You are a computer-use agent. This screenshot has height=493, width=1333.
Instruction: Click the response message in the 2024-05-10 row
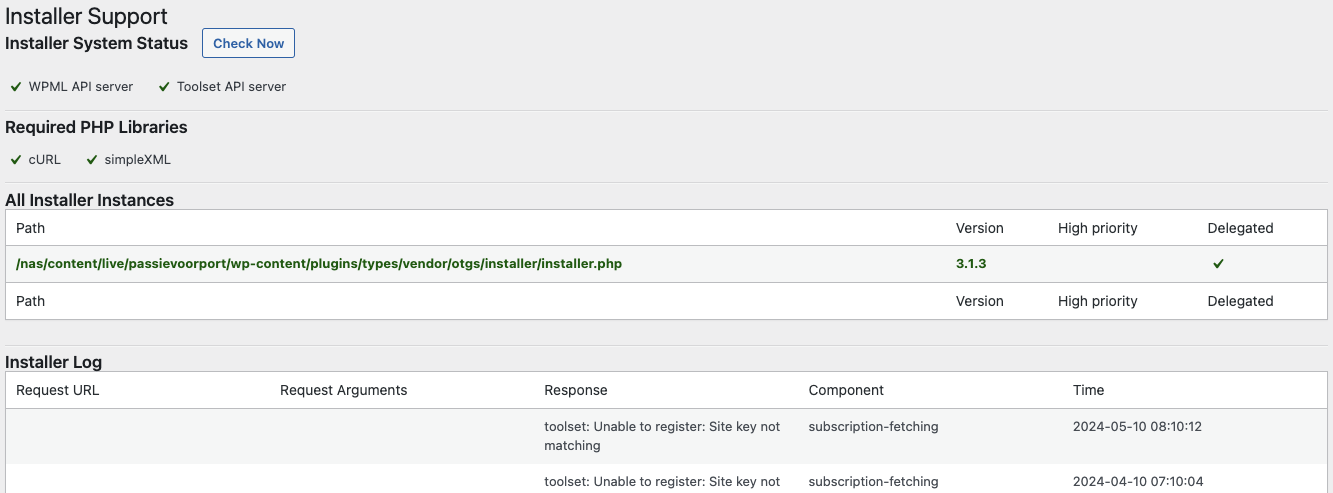pyautogui.click(x=662, y=436)
